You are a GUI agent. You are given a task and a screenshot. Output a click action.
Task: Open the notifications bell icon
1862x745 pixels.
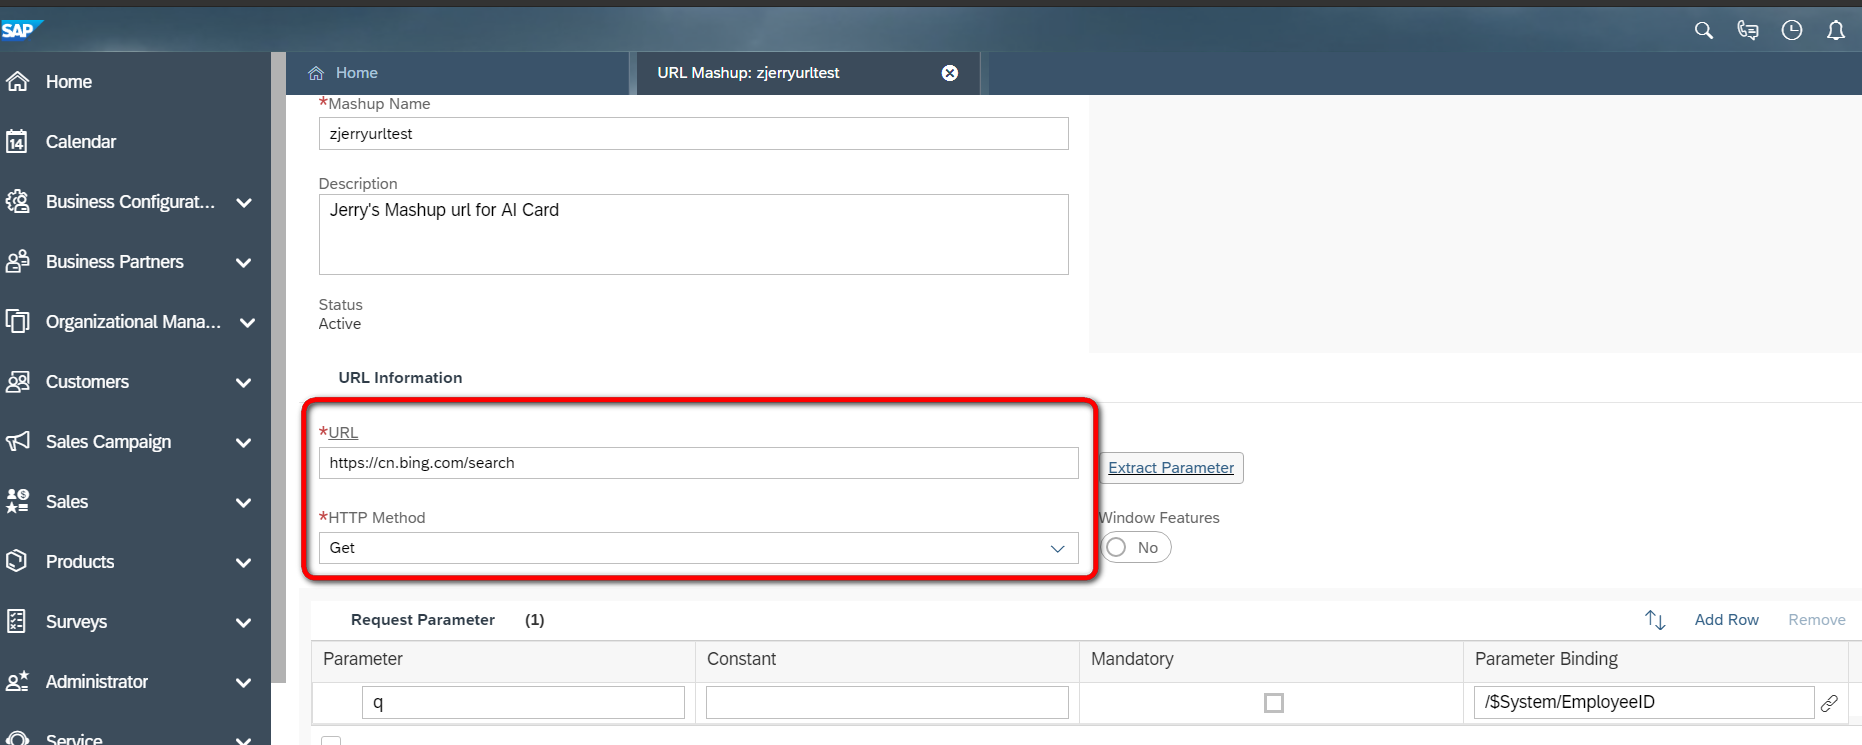(1836, 31)
